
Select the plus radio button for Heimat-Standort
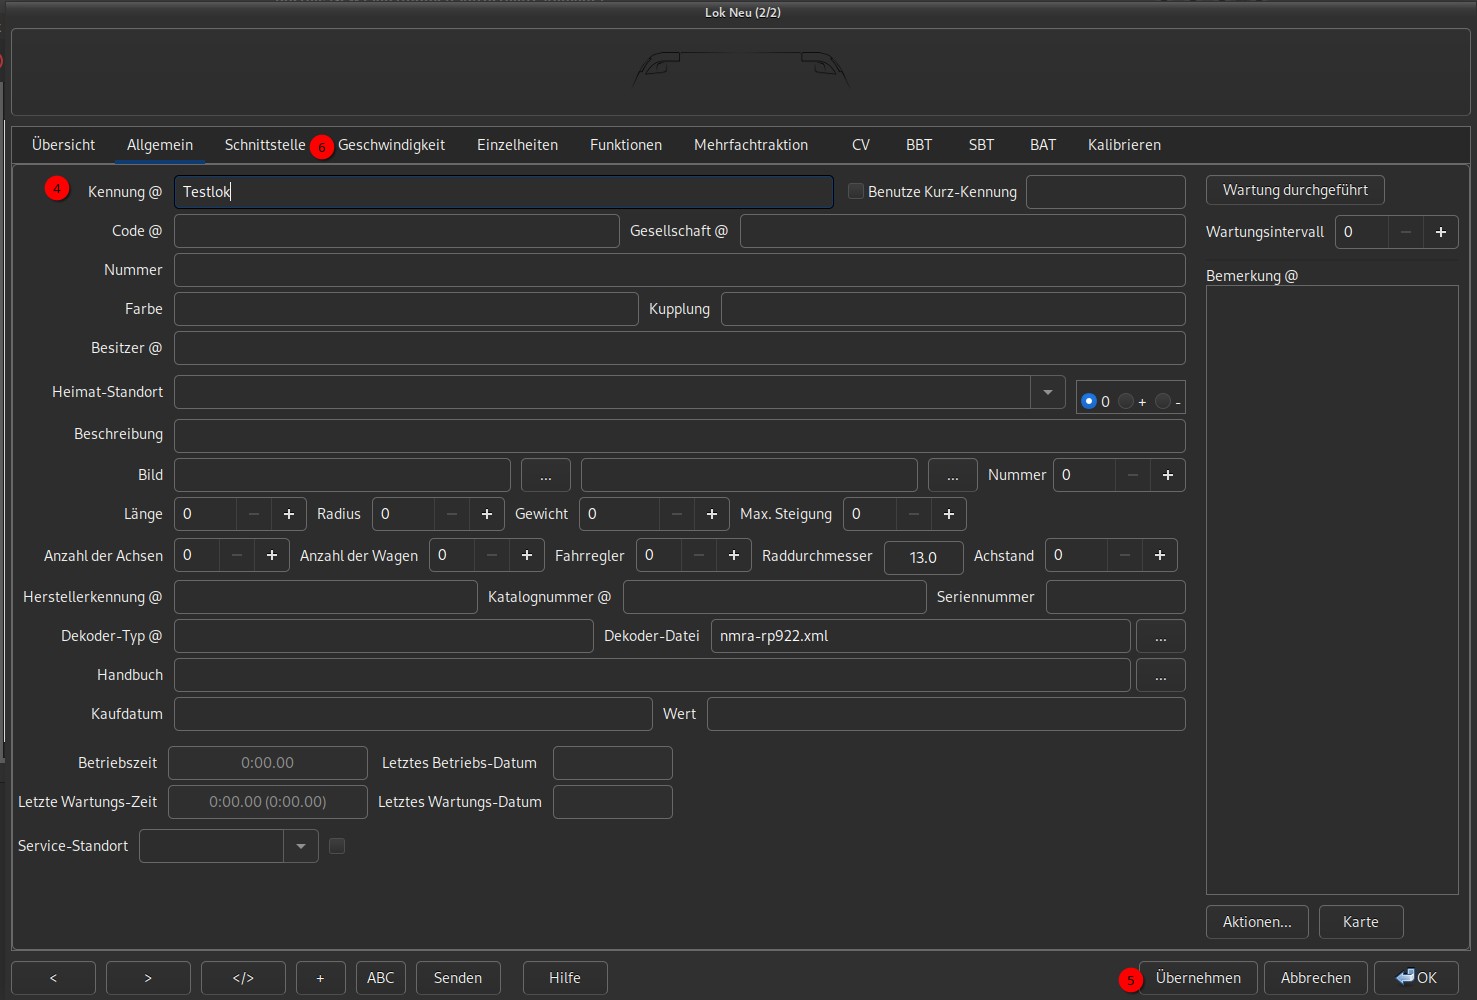(1127, 401)
